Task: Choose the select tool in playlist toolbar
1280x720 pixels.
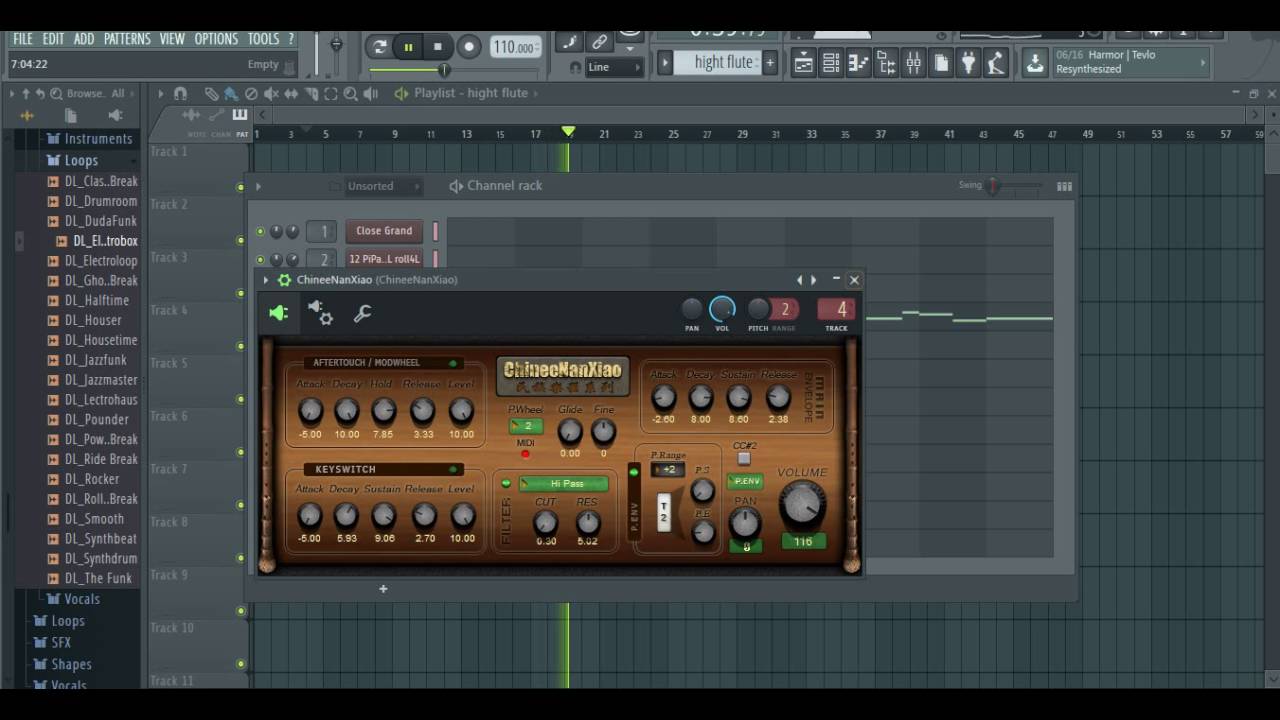Action: click(331, 93)
